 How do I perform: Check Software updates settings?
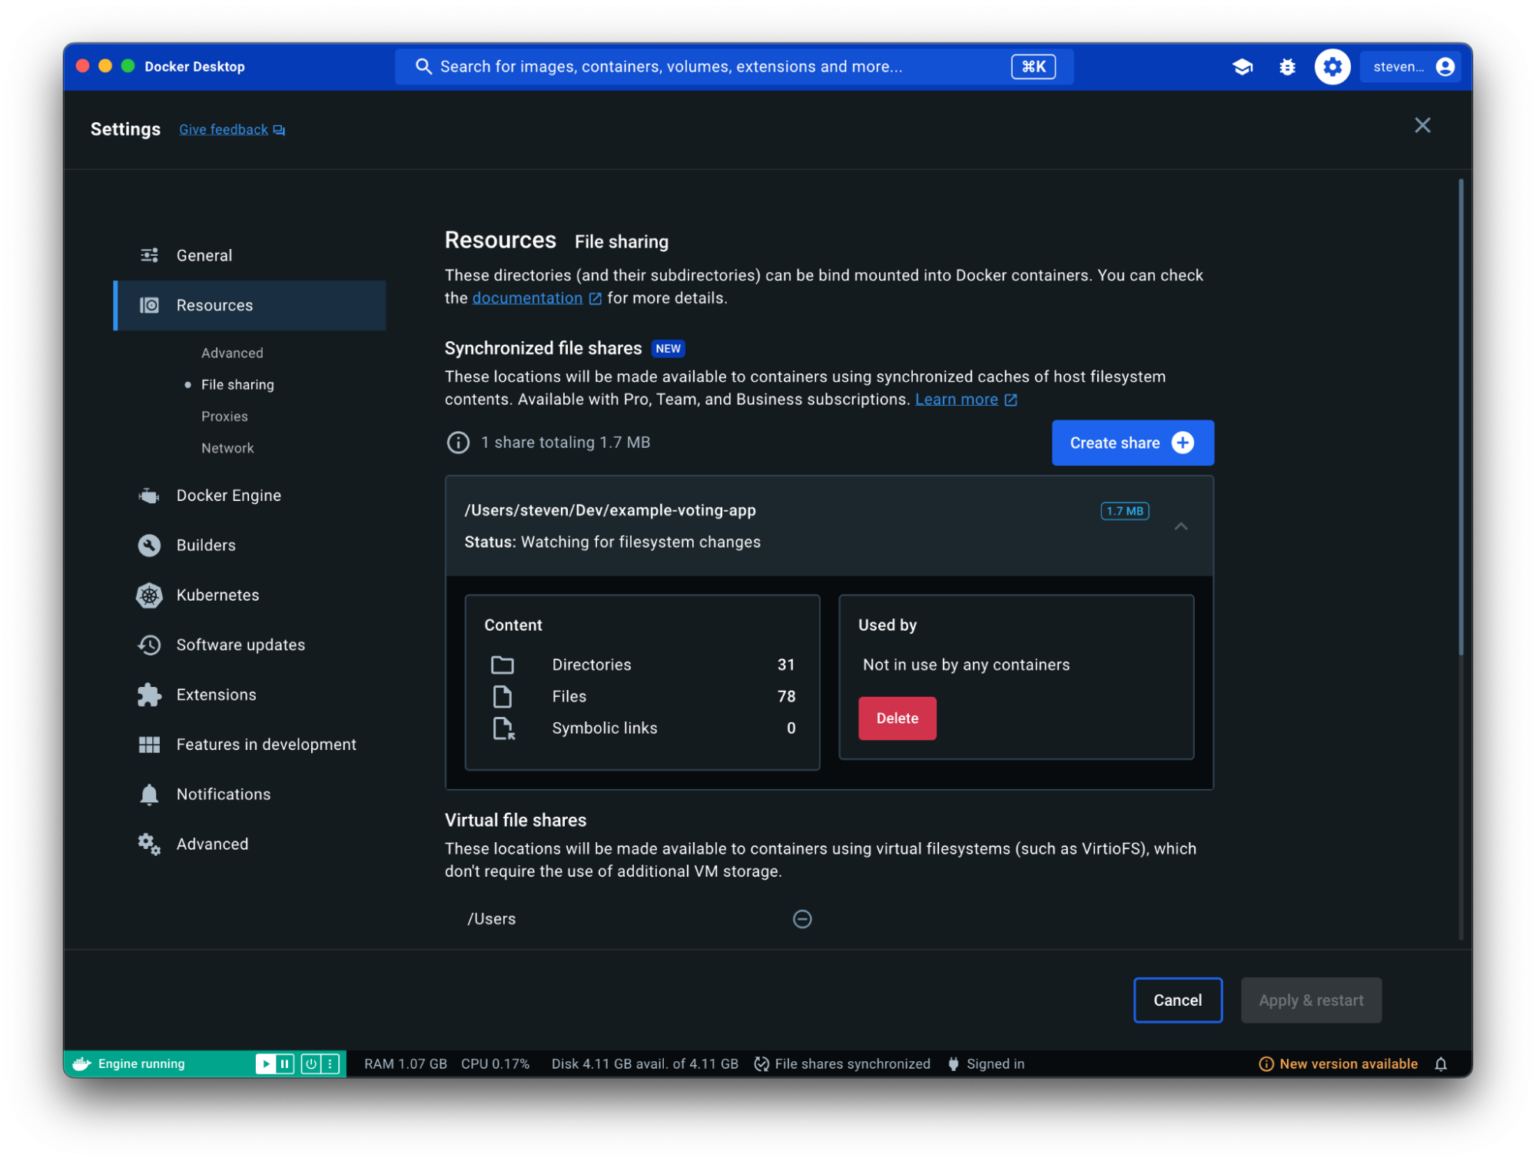(241, 645)
